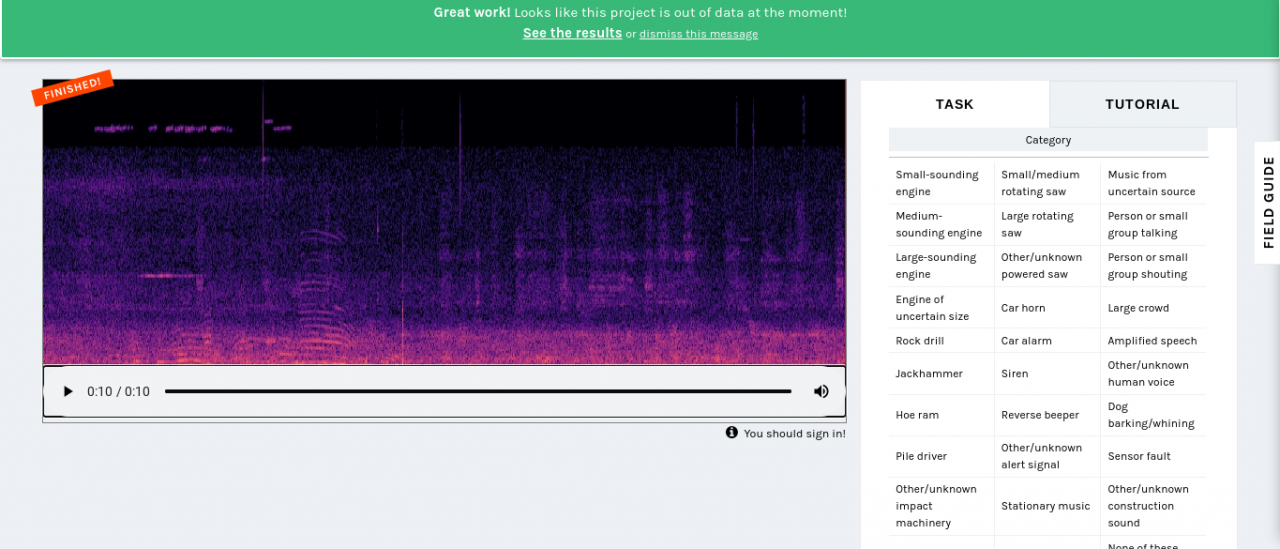
Task: Open the See the results link
Action: tap(572, 33)
